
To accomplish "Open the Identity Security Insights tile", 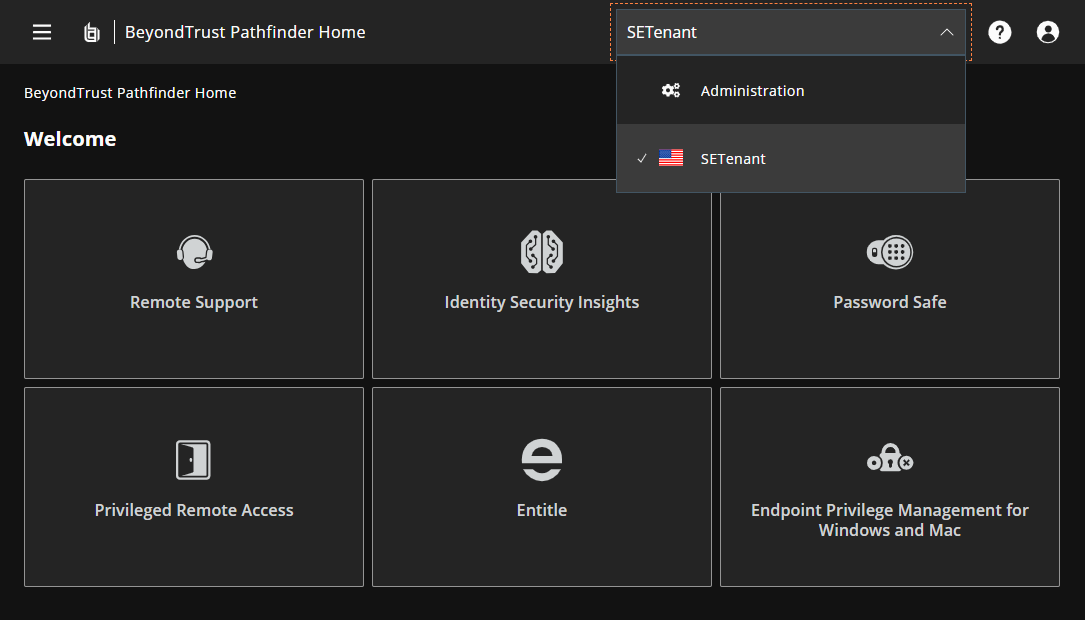I will coord(542,279).
